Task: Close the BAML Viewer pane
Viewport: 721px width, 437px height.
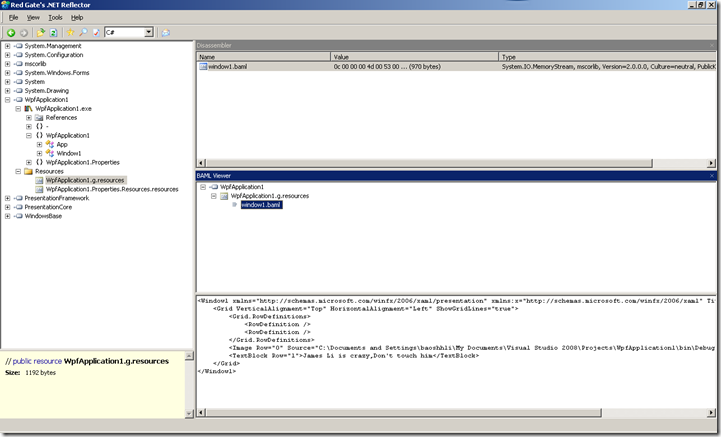Action: point(712,176)
